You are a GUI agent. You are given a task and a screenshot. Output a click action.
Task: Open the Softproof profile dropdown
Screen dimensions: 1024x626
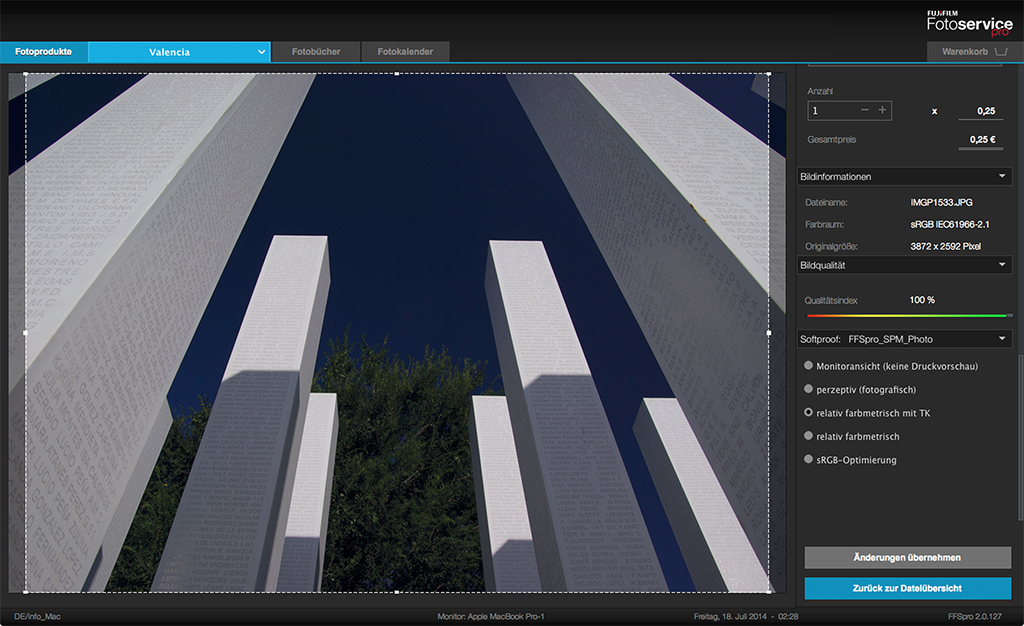click(x=1002, y=340)
